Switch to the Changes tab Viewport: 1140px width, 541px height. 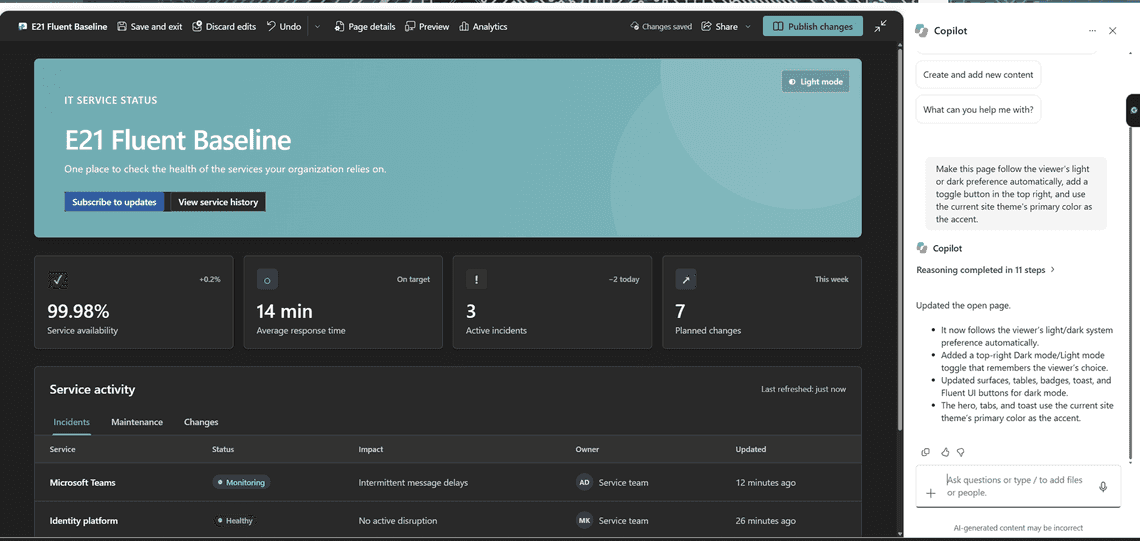(x=201, y=422)
